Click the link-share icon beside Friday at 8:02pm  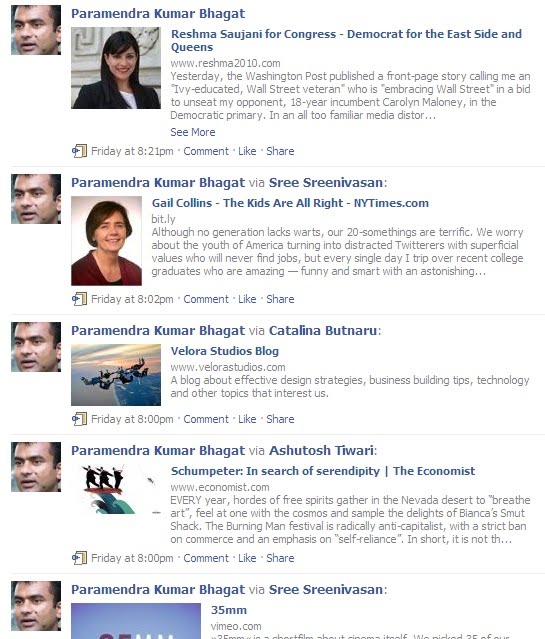coord(79,299)
